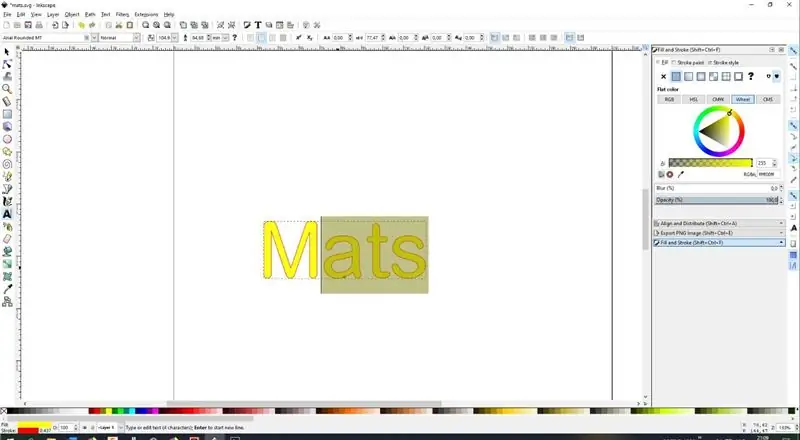Screen dimensions: 800x440
Task: Select the Paint bucket tool
Action: pyautogui.click(x=7, y=251)
